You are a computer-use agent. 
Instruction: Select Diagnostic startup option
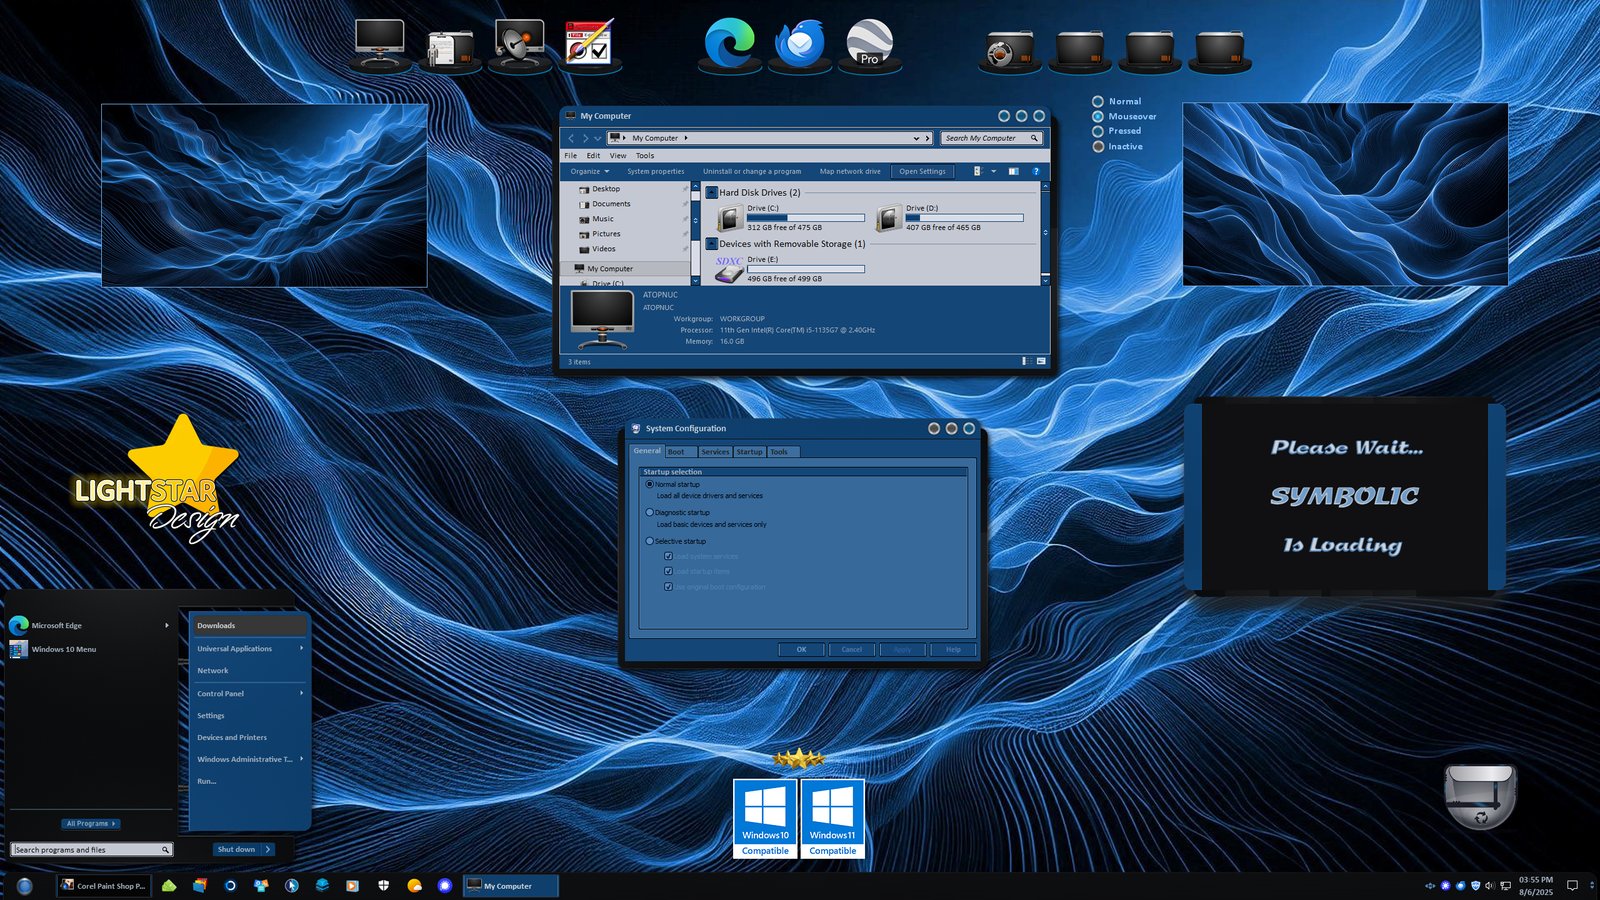pyautogui.click(x=649, y=512)
